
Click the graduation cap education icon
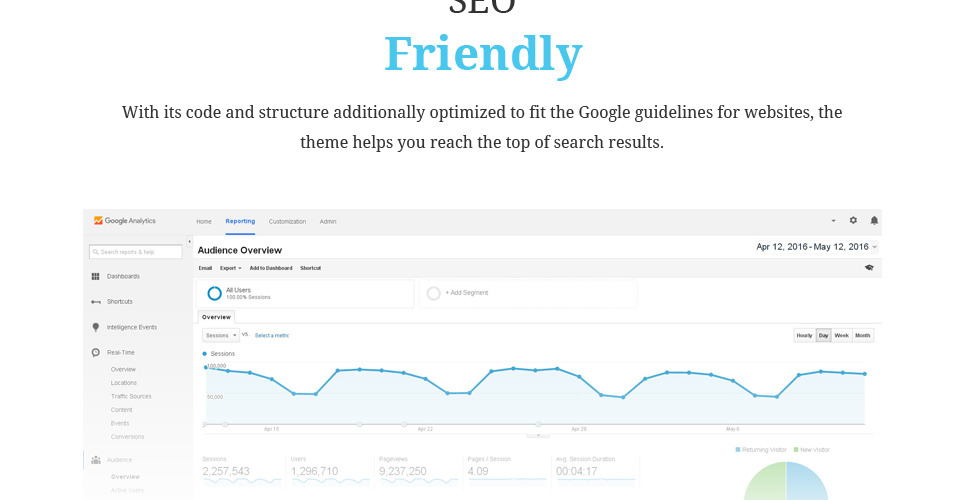point(869,268)
